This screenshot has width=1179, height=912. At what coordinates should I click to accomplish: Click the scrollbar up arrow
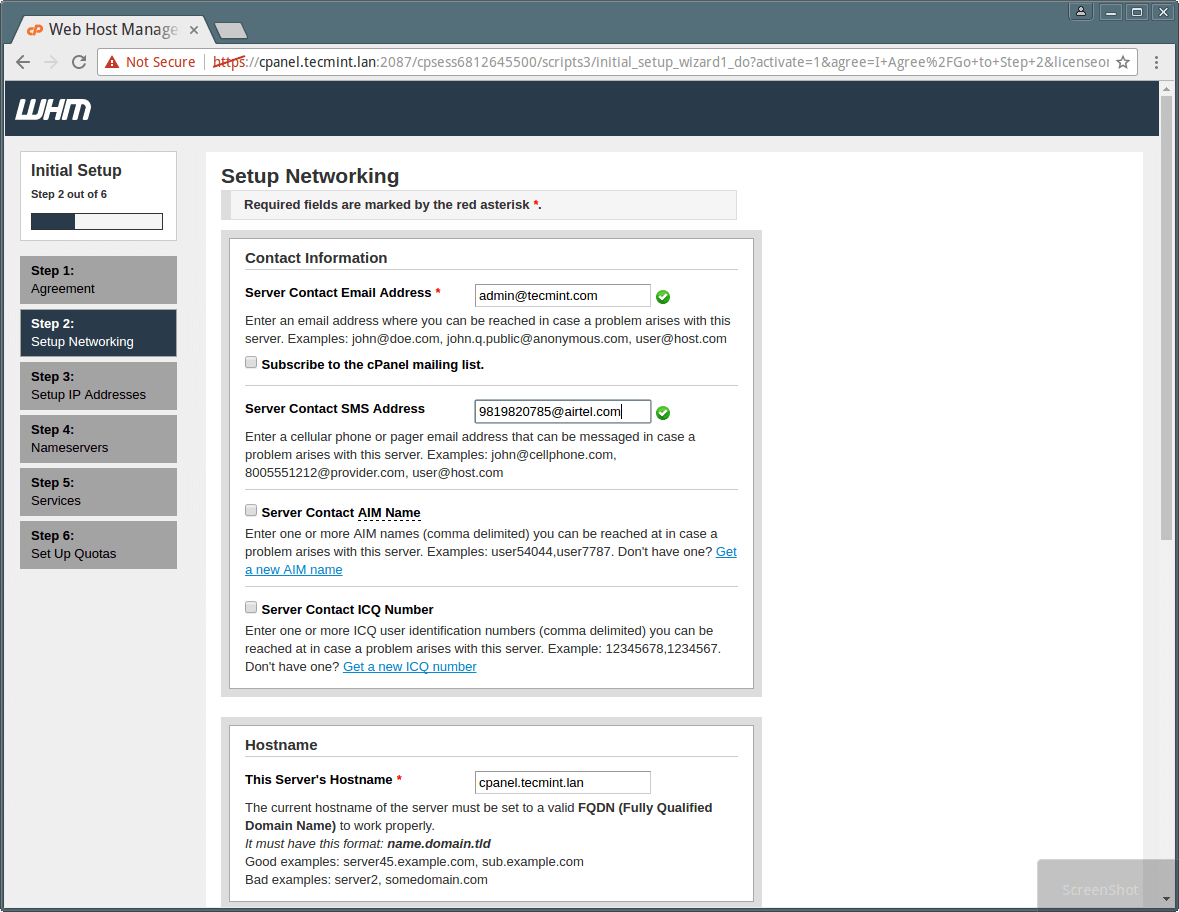click(1166, 89)
